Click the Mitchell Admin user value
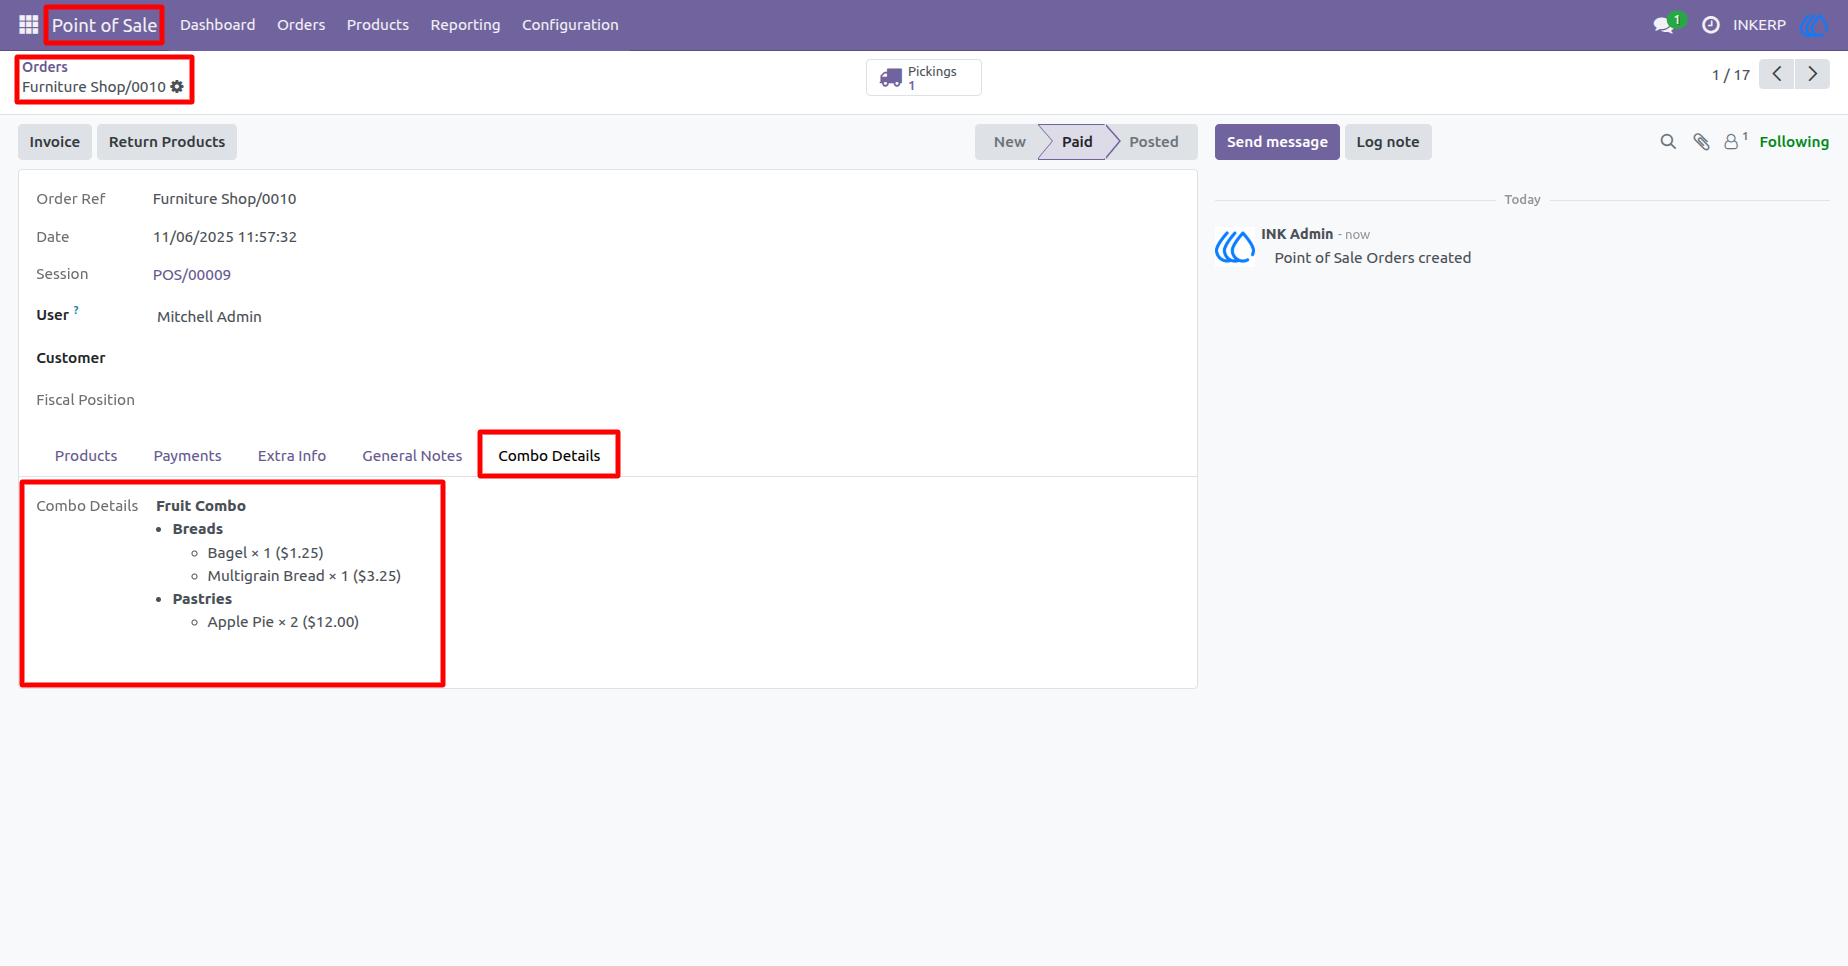Screen dimensions: 1848x966 click(209, 317)
